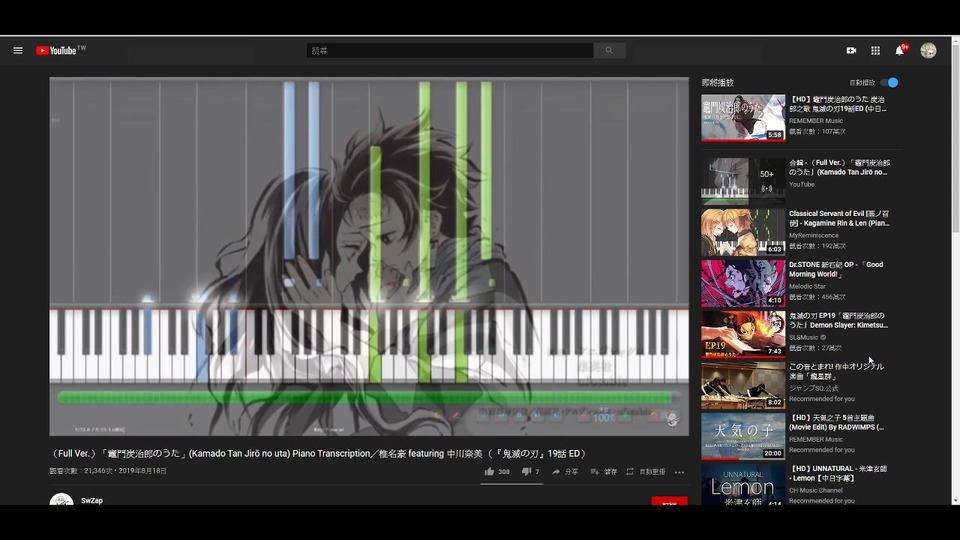Click the magnifier search button
Image resolution: width=960 pixels, height=540 pixels.
coord(609,50)
